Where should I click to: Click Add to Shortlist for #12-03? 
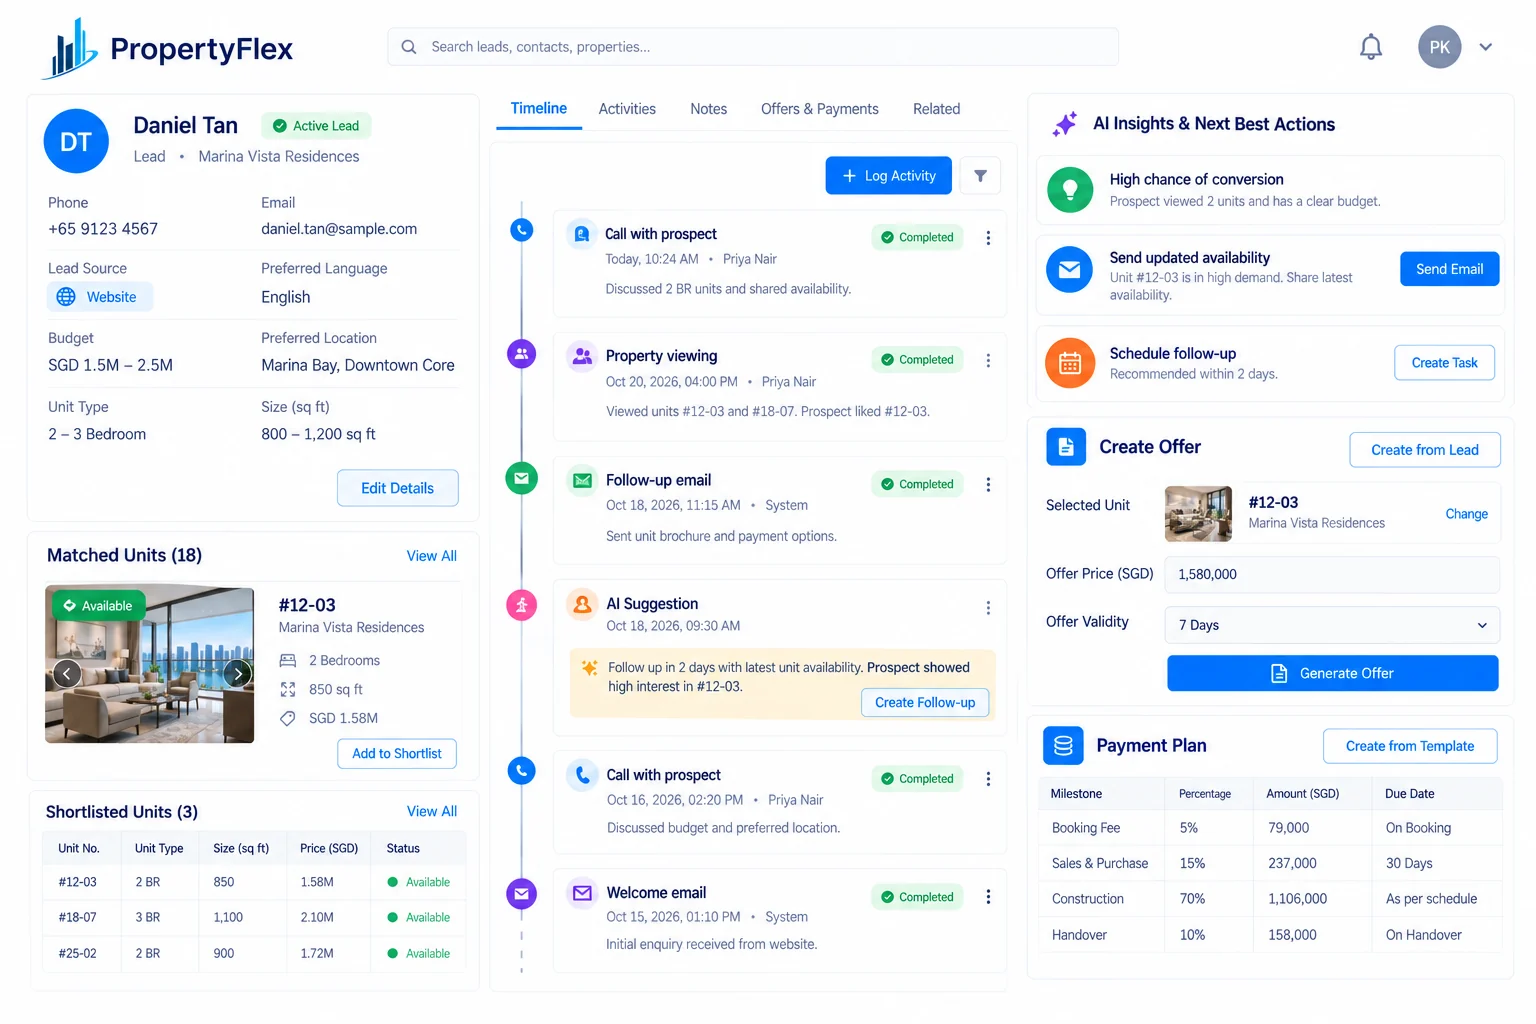point(397,754)
